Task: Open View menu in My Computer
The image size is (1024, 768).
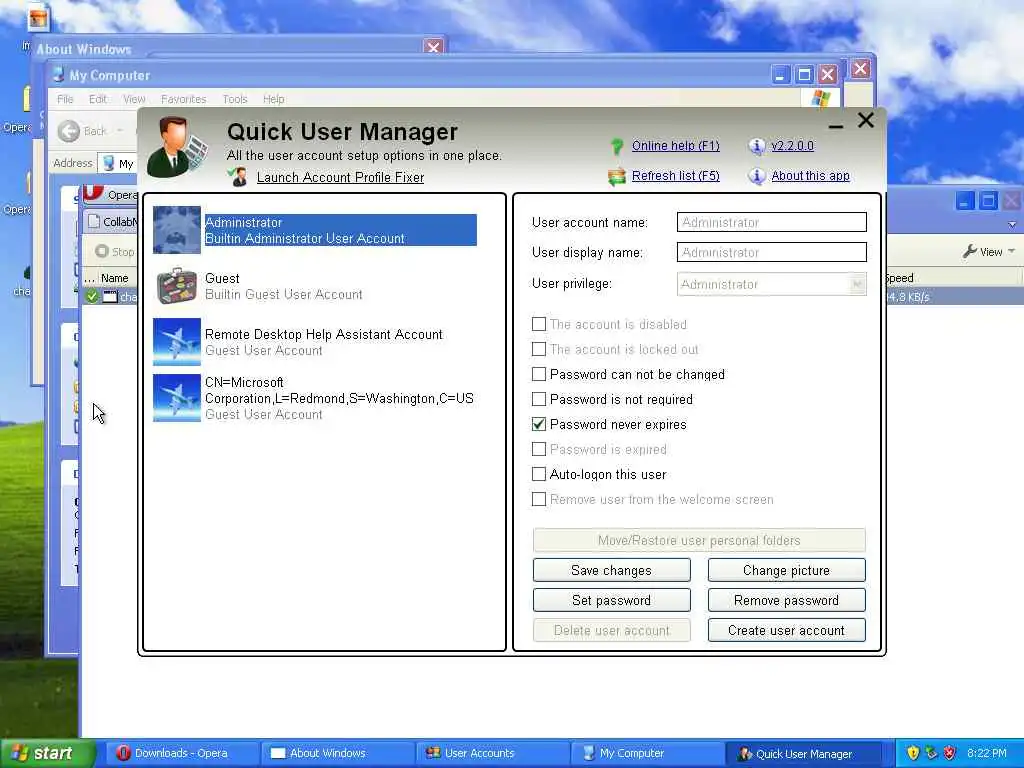Action: tap(134, 99)
